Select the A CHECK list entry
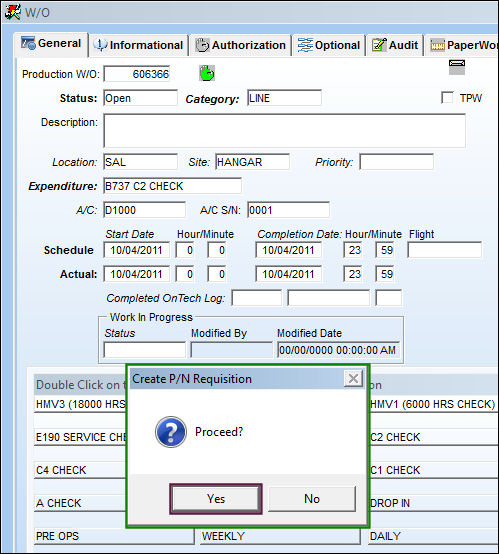Image resolution: width=499 pixels, height=554 pixels. pos(80,503)
